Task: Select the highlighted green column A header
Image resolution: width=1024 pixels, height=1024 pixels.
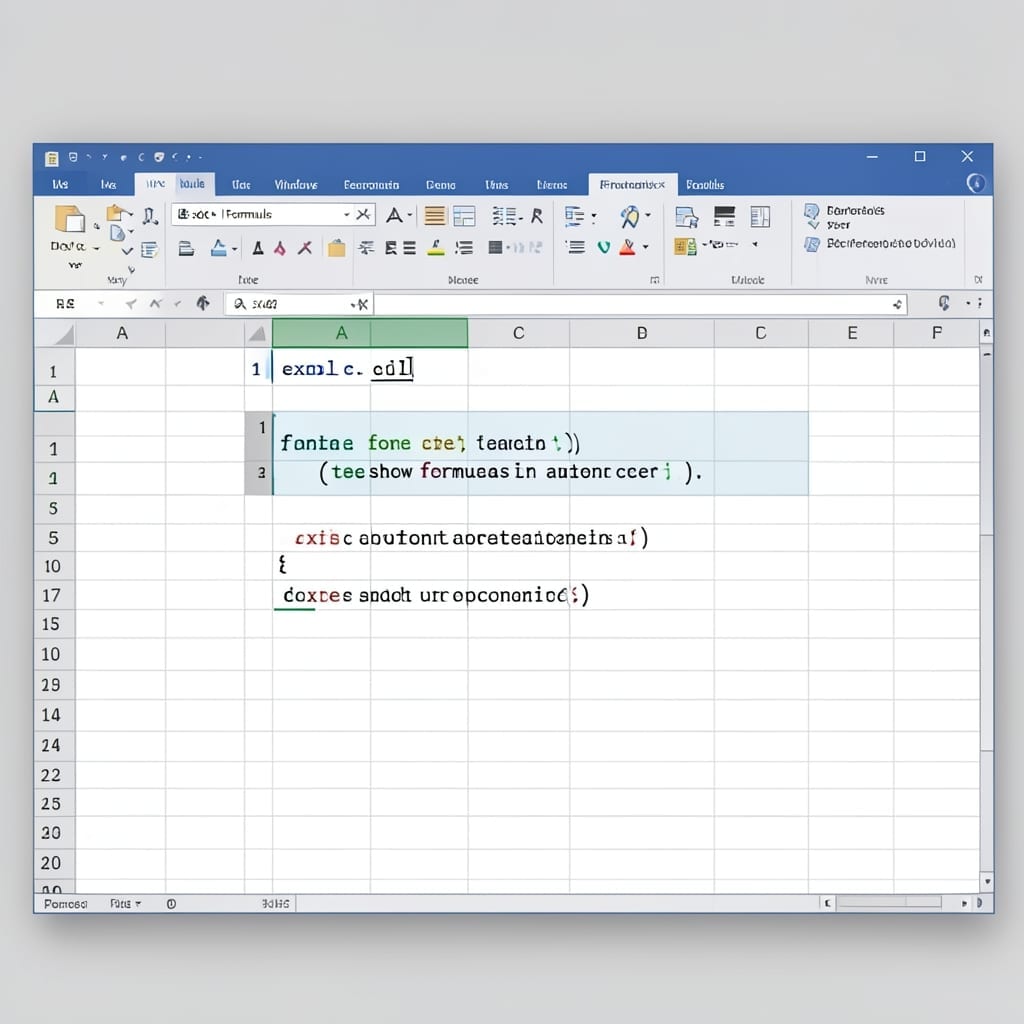Action: [x=370, y=333]
